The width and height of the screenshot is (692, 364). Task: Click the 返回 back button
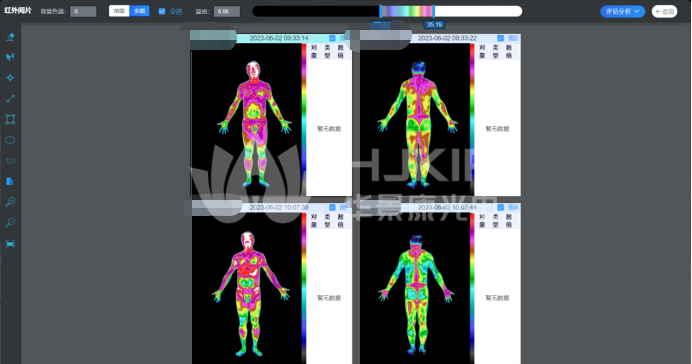point(664,11)
